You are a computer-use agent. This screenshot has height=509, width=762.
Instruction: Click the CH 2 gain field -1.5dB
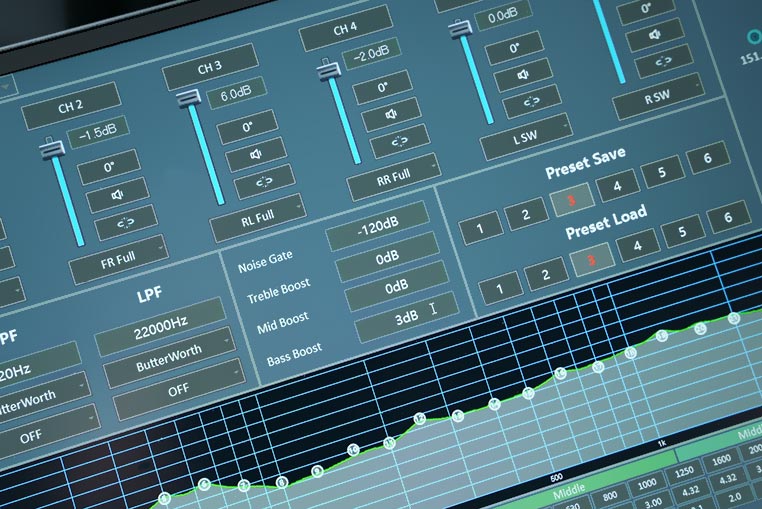pyautogui.click(x=98, y=132)
